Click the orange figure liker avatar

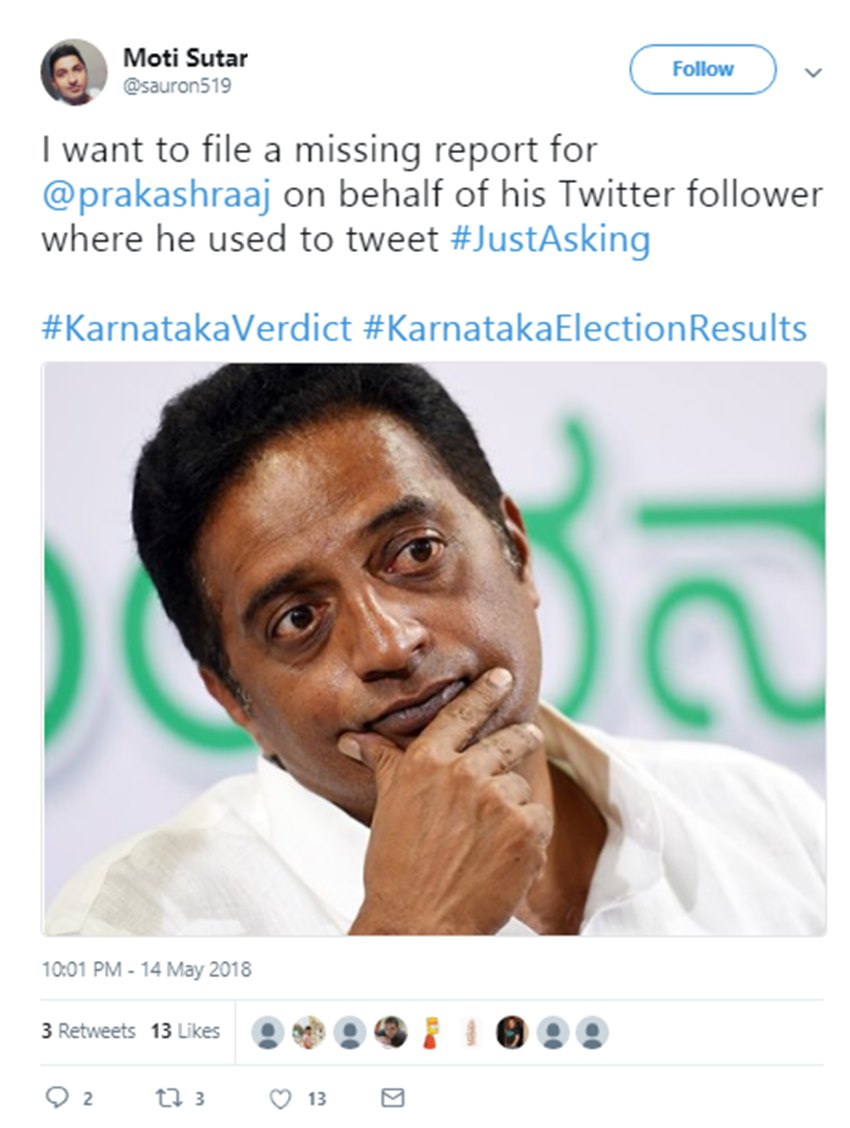[x=430, y=1032]
